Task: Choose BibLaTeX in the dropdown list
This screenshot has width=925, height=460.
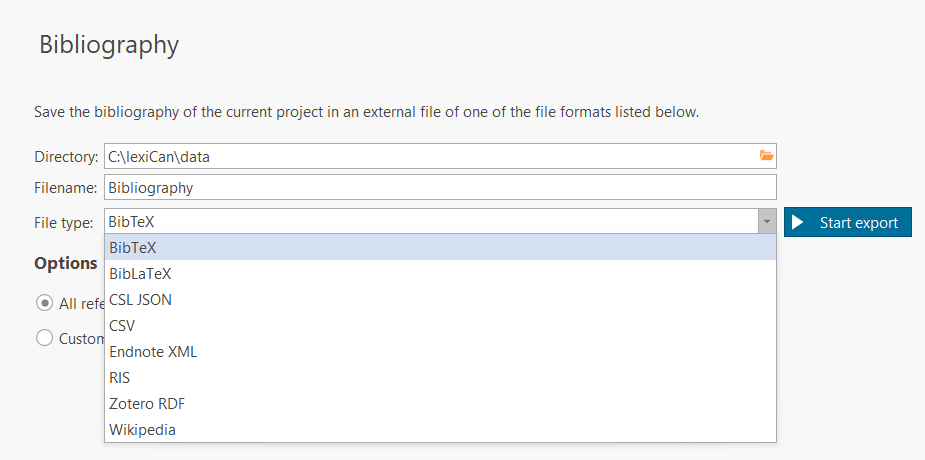Action: tap(140, 273)
